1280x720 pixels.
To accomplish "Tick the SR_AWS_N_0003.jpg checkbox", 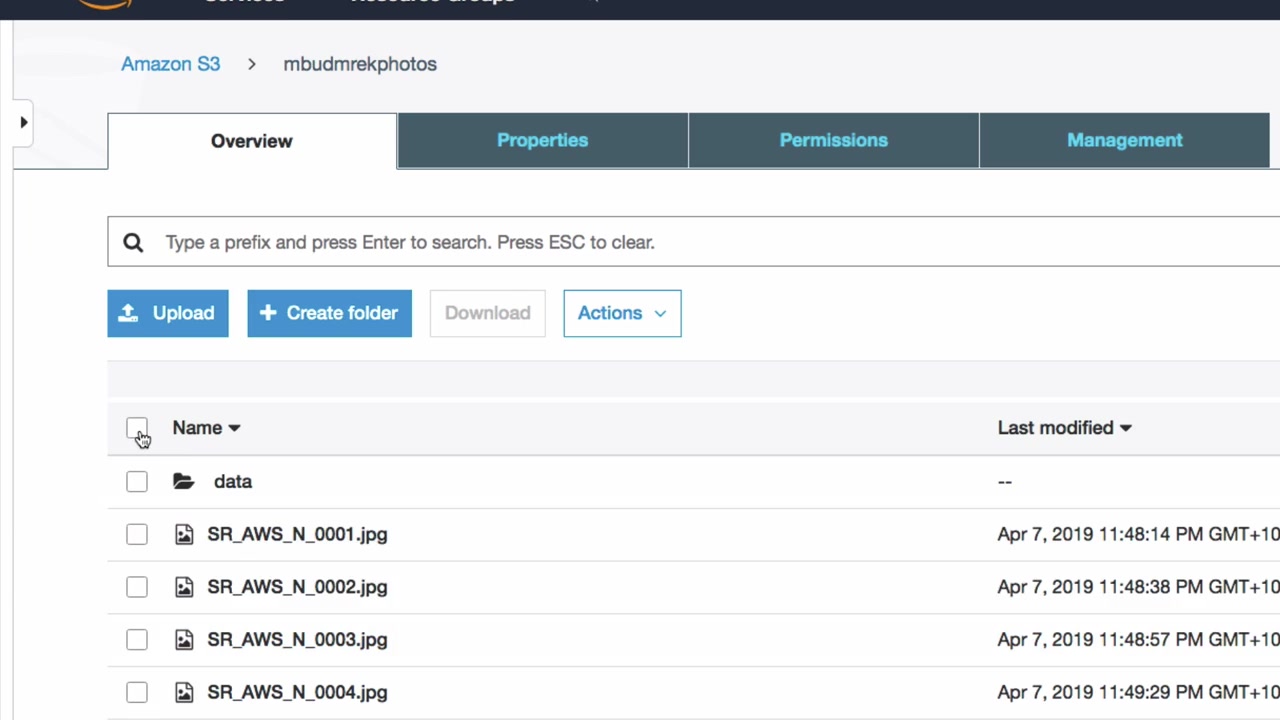I will pyautogui.click(x=137, y=640).
